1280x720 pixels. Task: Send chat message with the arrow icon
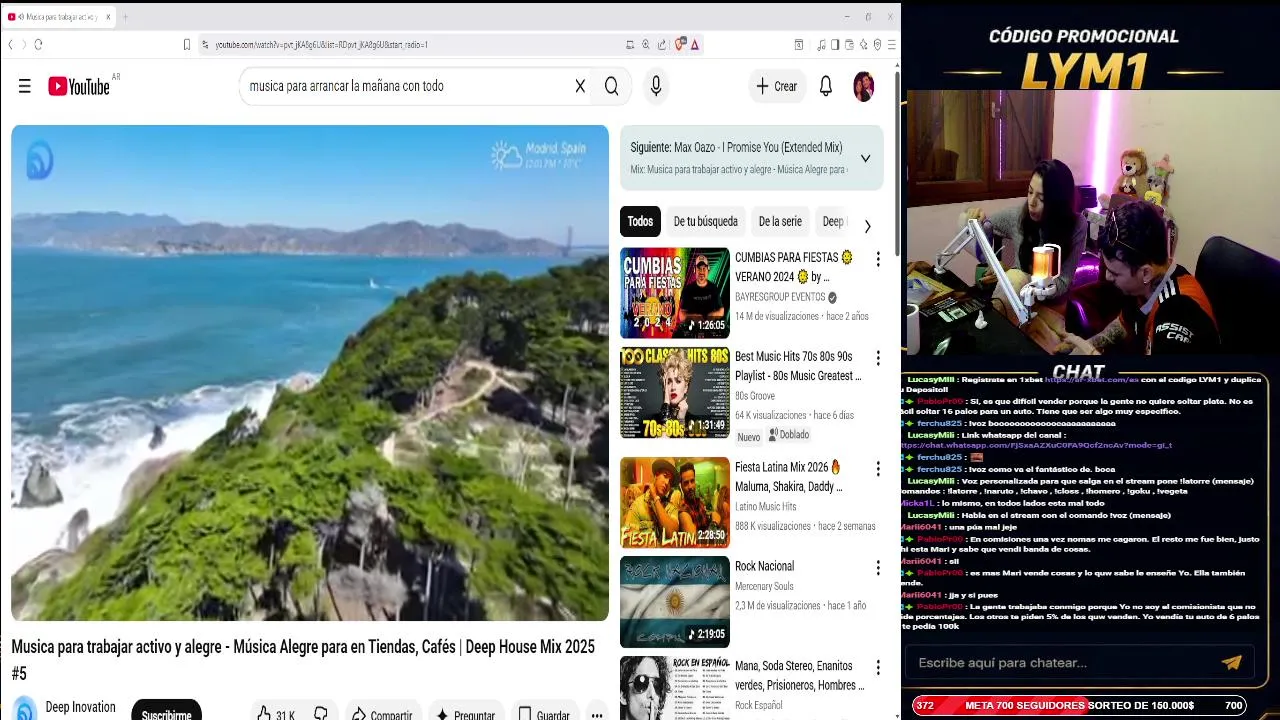[x=1231, y=663]
